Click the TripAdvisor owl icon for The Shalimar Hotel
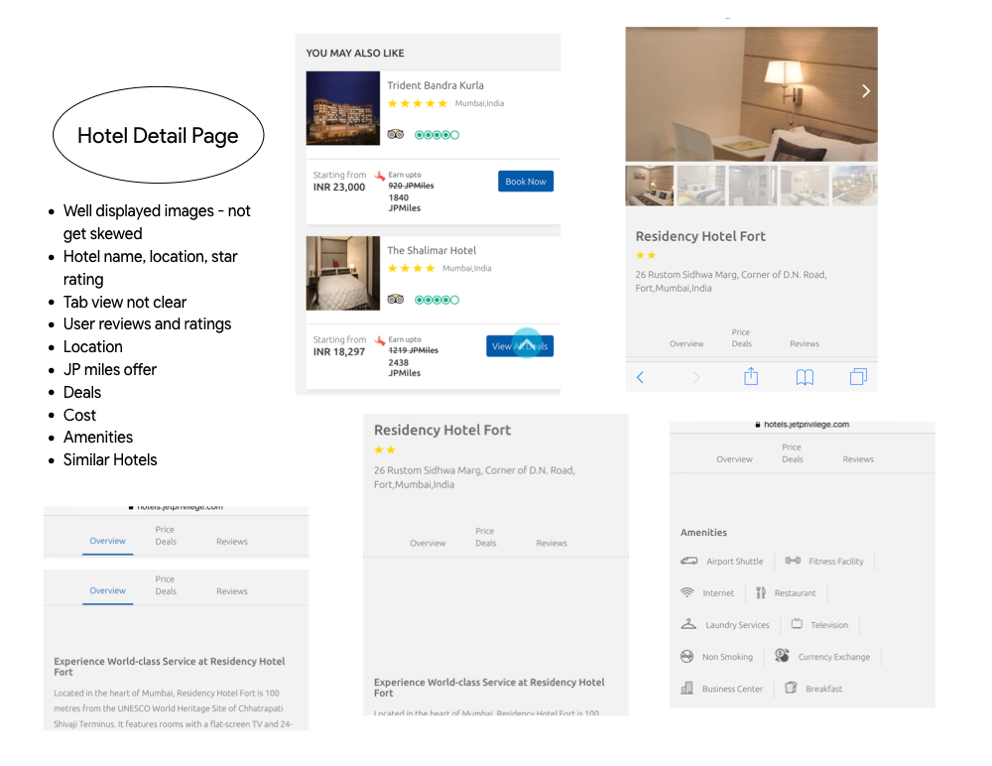Image resolution: width=992 pixels, height=766 pixels. pyautogui.click(x=396, y=299)
